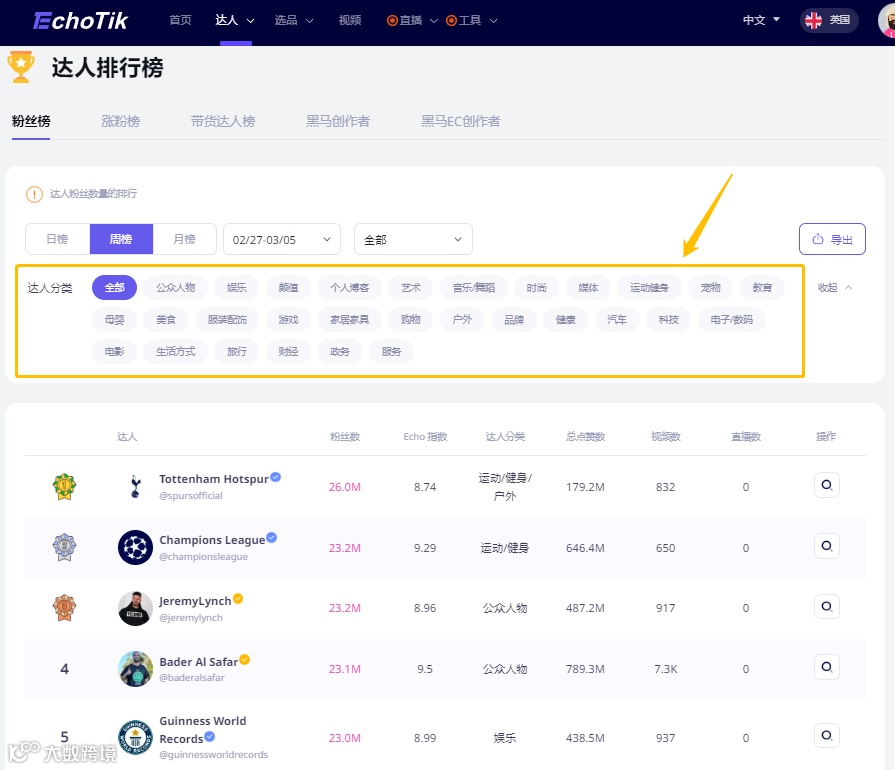Switch to the 黑马EC创作者 tab
This screenshot has height=770, width=895.
(461, 121)
